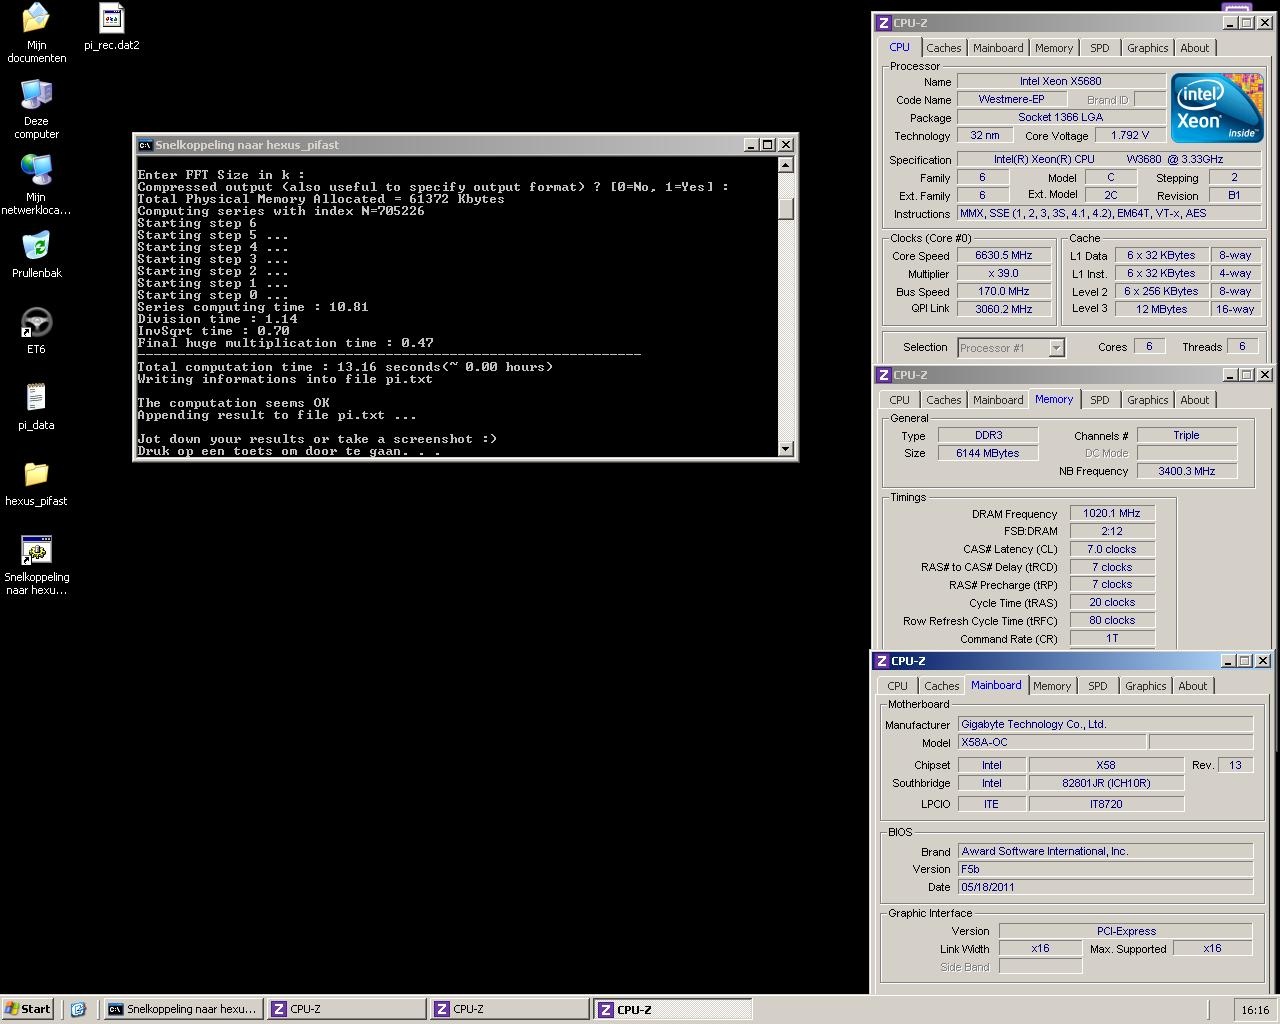Screen dimensions: 1280x1024
Task: Open Memory tab in CPU-Z processor window
Action: [x=1054, y=48]
